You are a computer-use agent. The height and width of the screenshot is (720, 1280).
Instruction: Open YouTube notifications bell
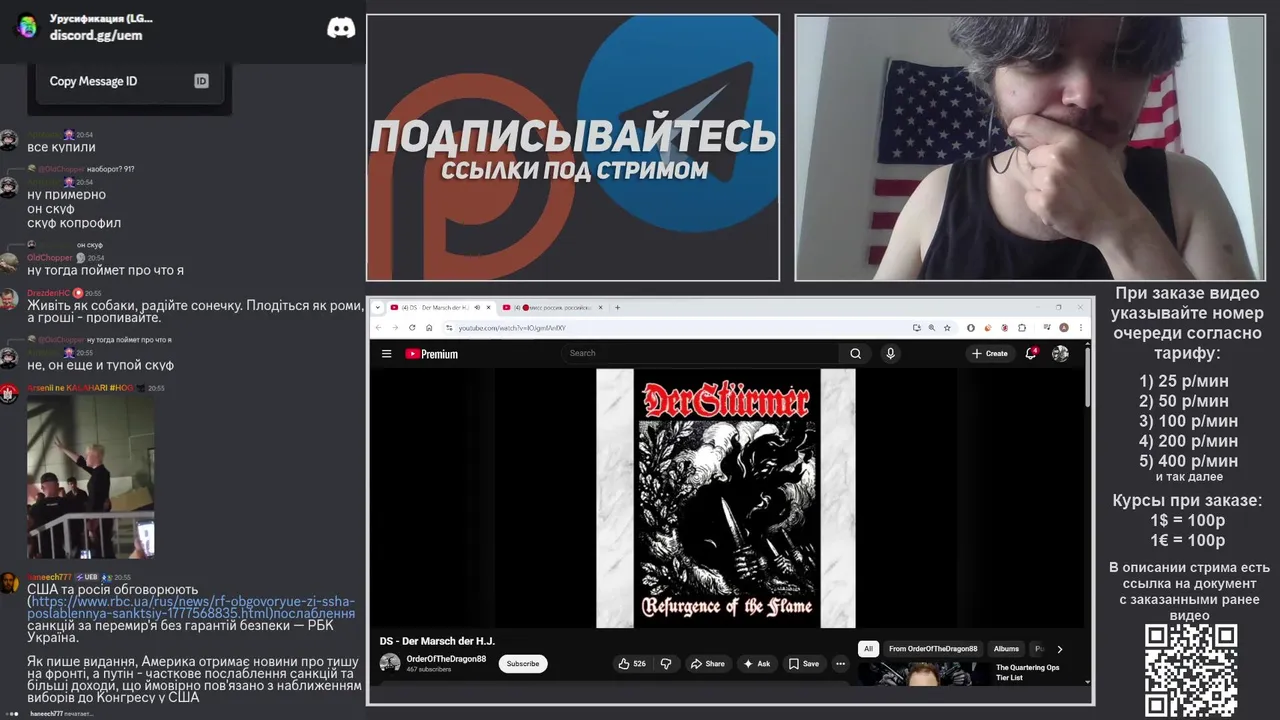click(1031, 353)
